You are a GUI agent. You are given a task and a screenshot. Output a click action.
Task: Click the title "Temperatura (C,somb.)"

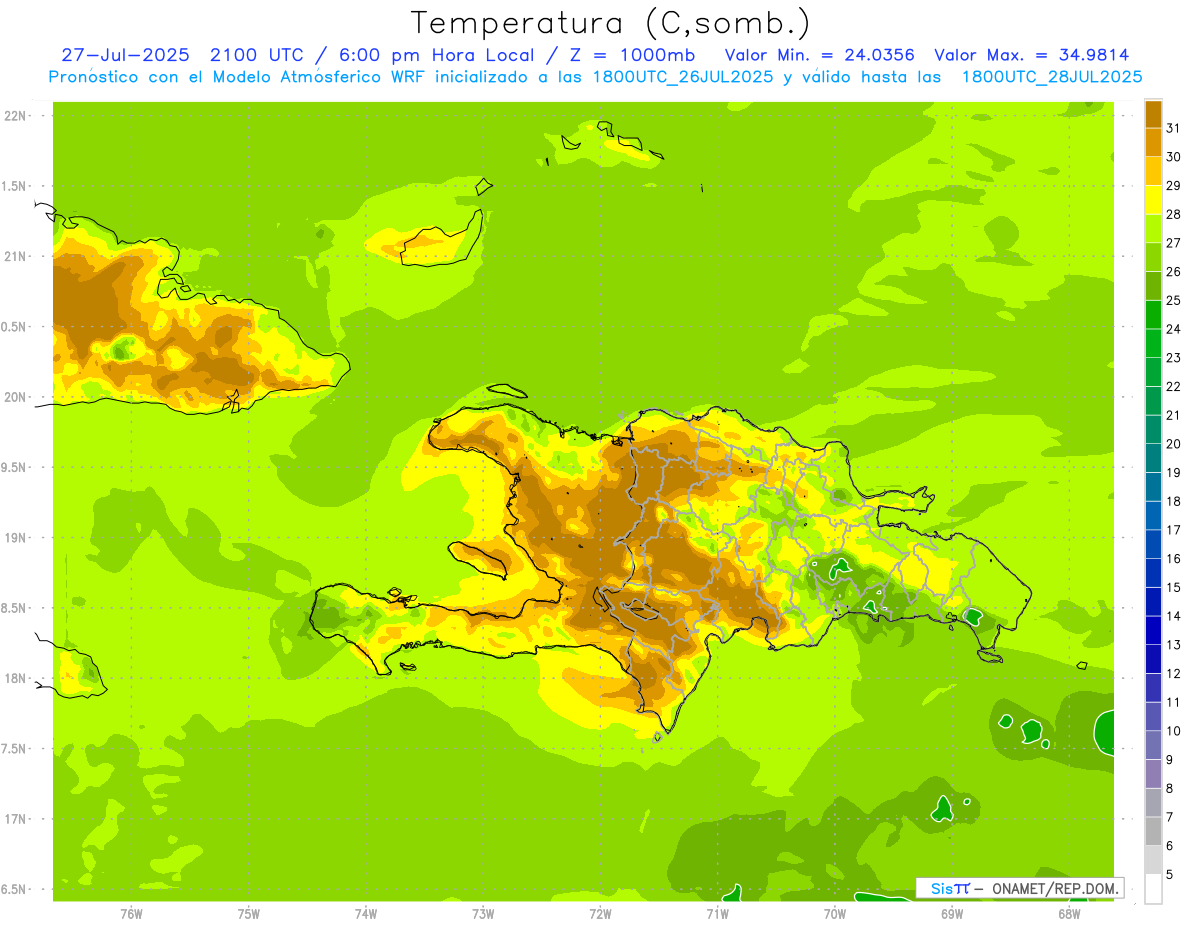pyautogui.click(x=610, y=22)
